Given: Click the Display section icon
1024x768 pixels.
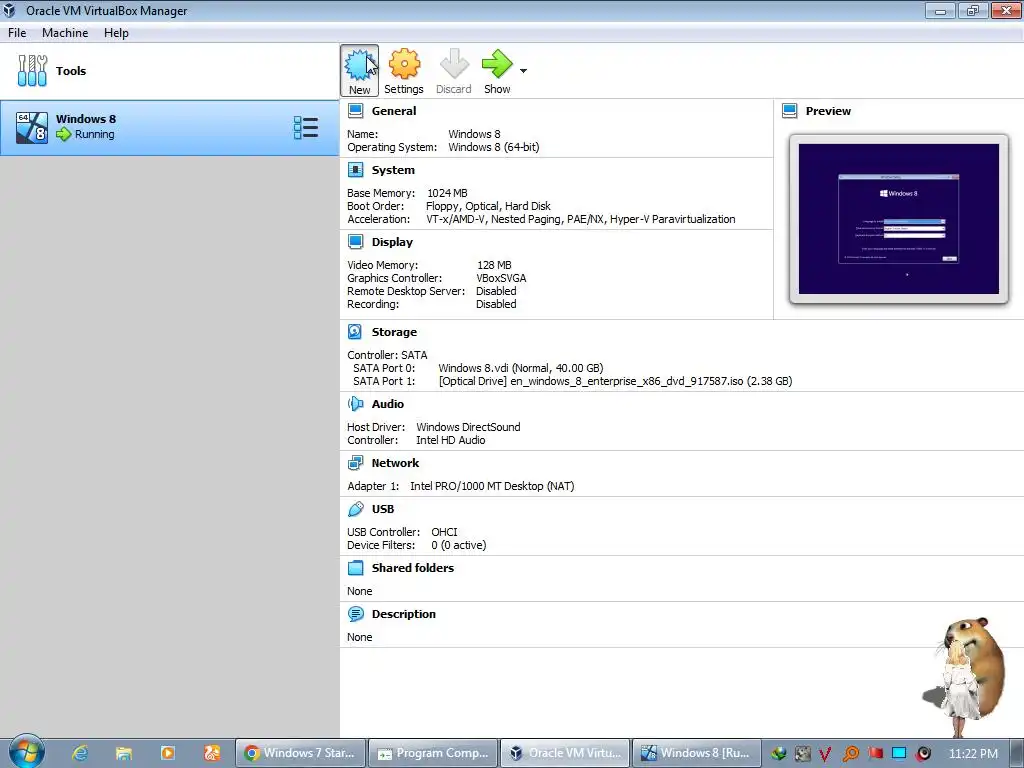Looking at the screenshot, I should (x=355, y=242).
